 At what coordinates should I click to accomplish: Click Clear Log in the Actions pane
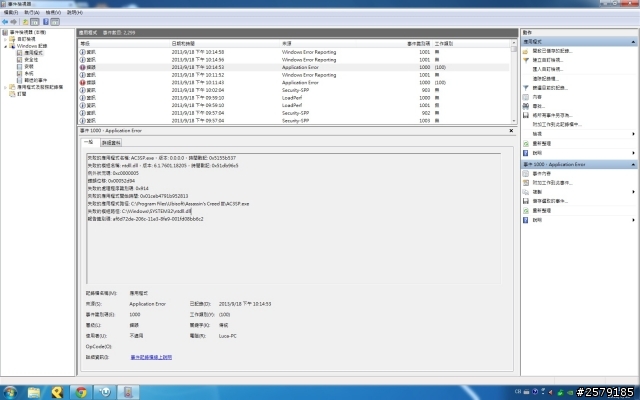545,79
